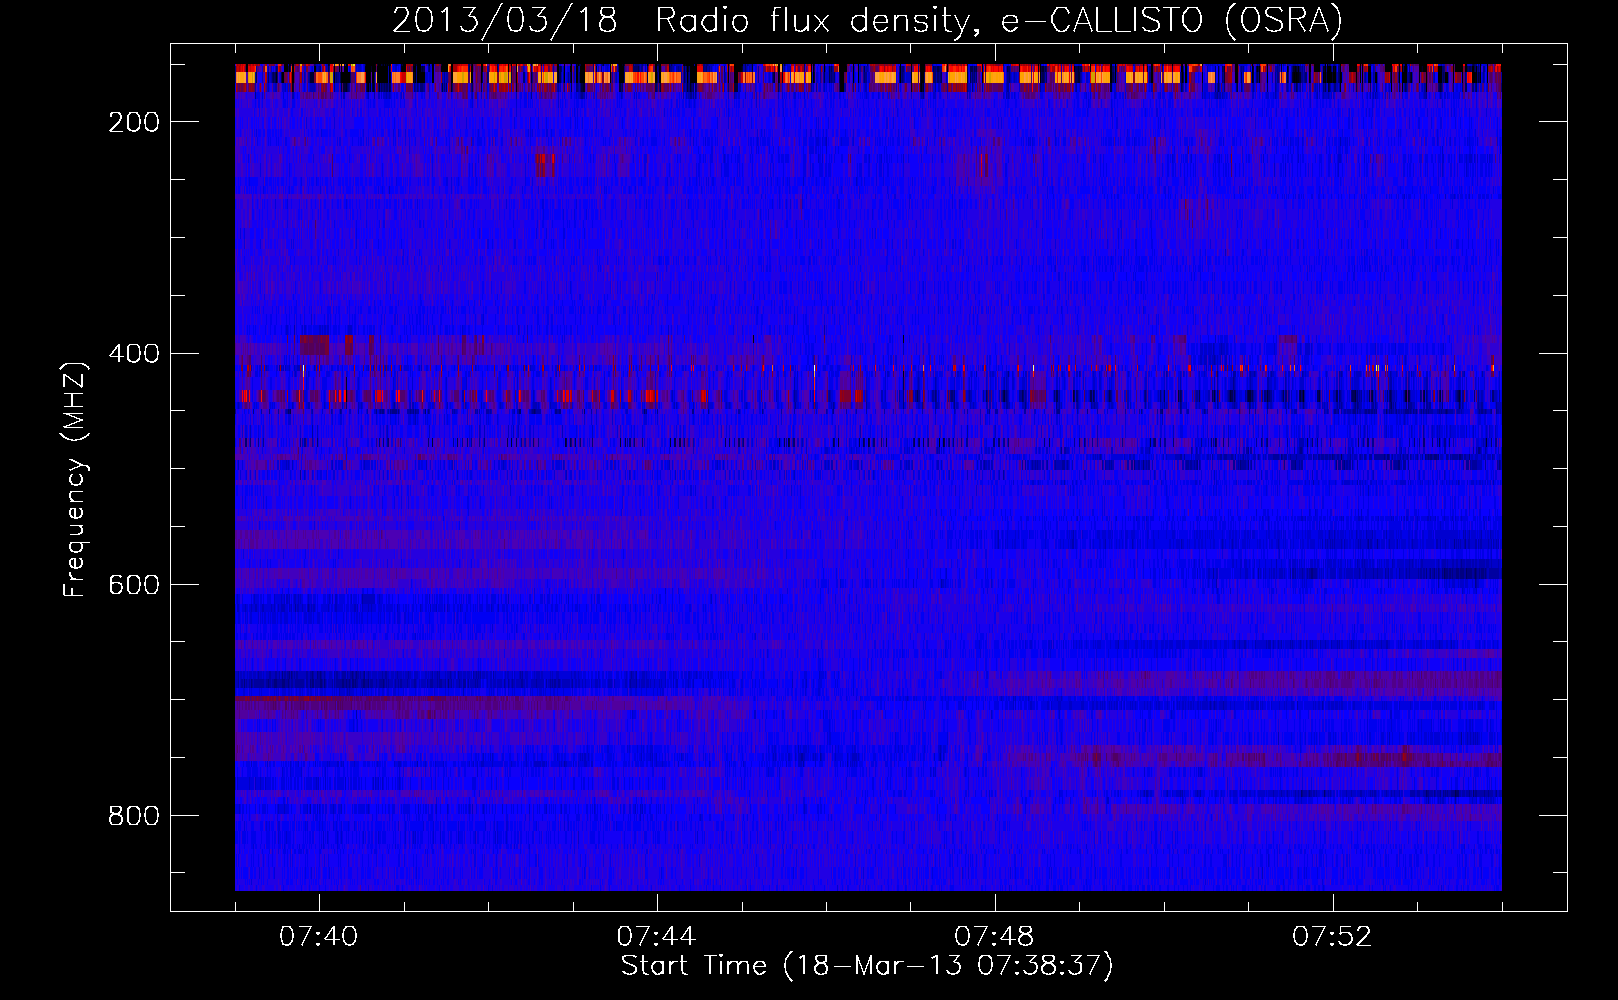Click the 800 frequency tick label

134,816
